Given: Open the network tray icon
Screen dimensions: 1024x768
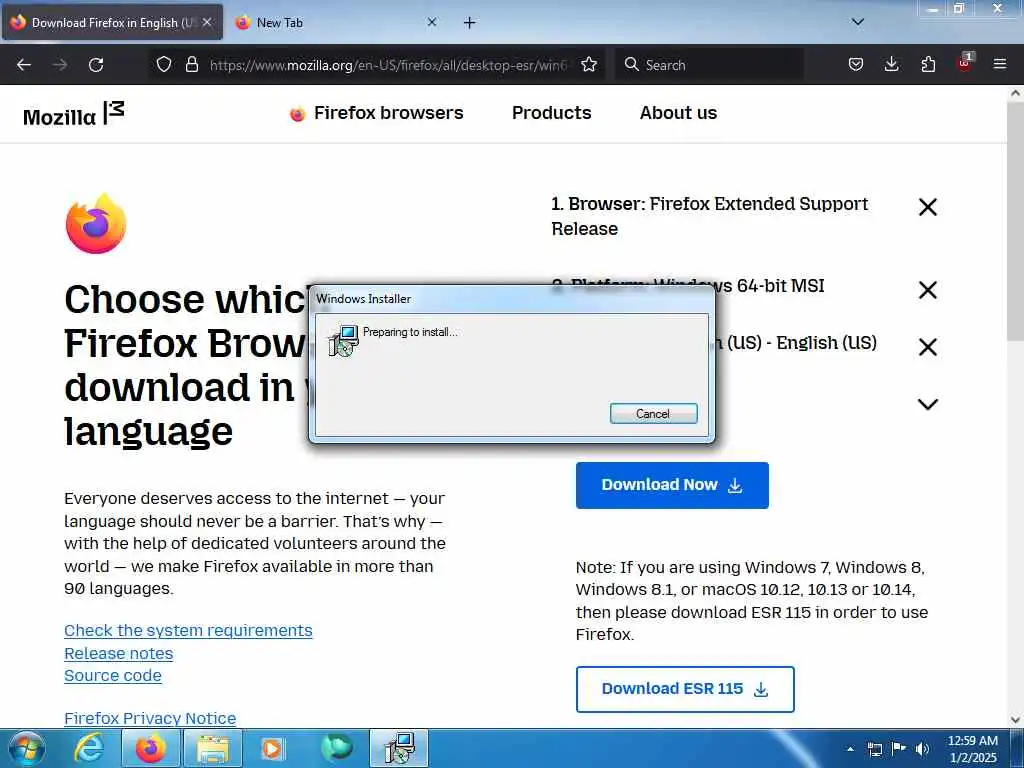Looking at the screenshot, I should [874, 748].
